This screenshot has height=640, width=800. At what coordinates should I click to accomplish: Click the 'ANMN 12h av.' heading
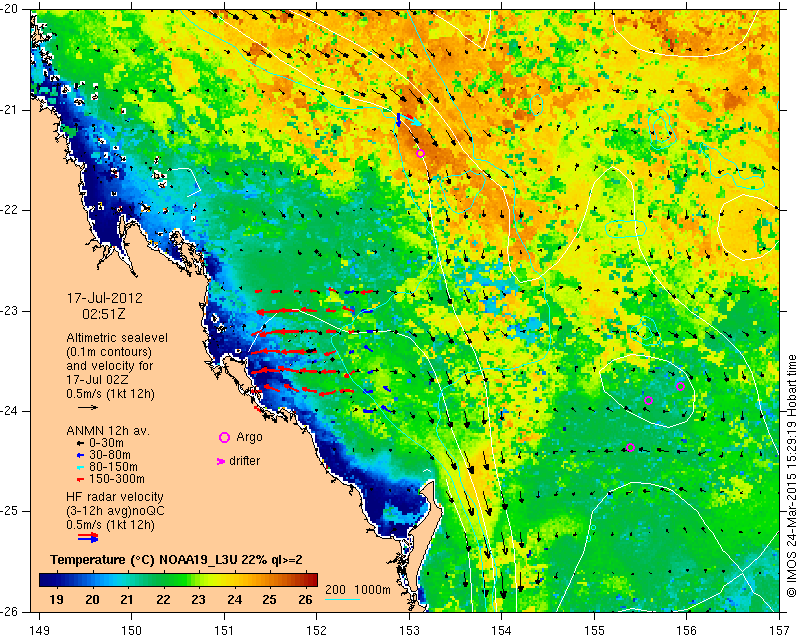pyautogui.click(x=108, y=431)
